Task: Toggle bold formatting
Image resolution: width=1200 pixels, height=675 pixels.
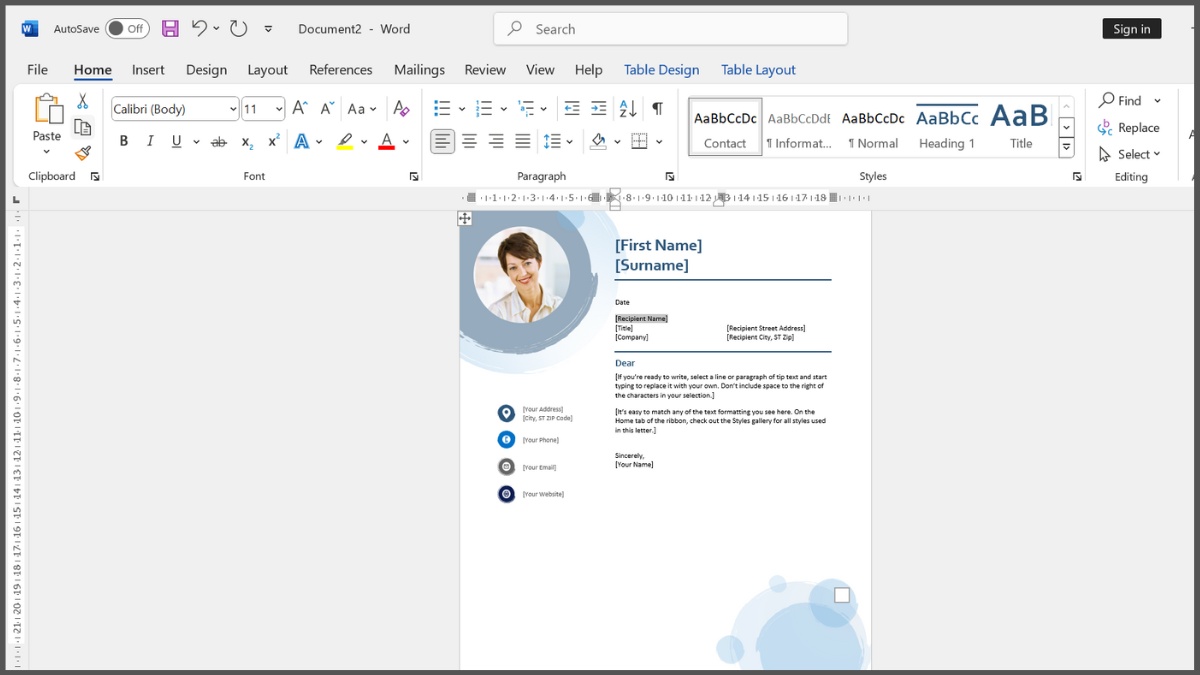Action: point(123,140)
